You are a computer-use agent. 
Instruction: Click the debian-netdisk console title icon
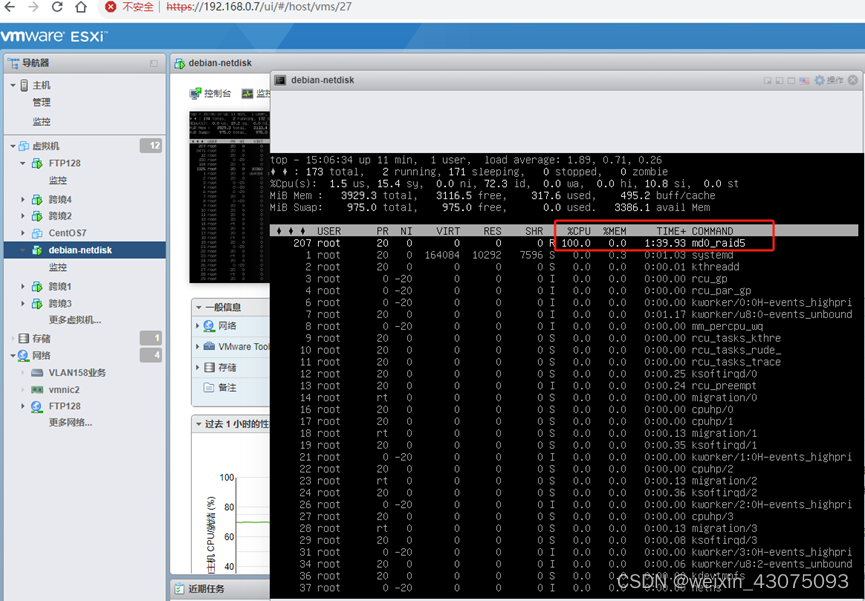point(280,80)
